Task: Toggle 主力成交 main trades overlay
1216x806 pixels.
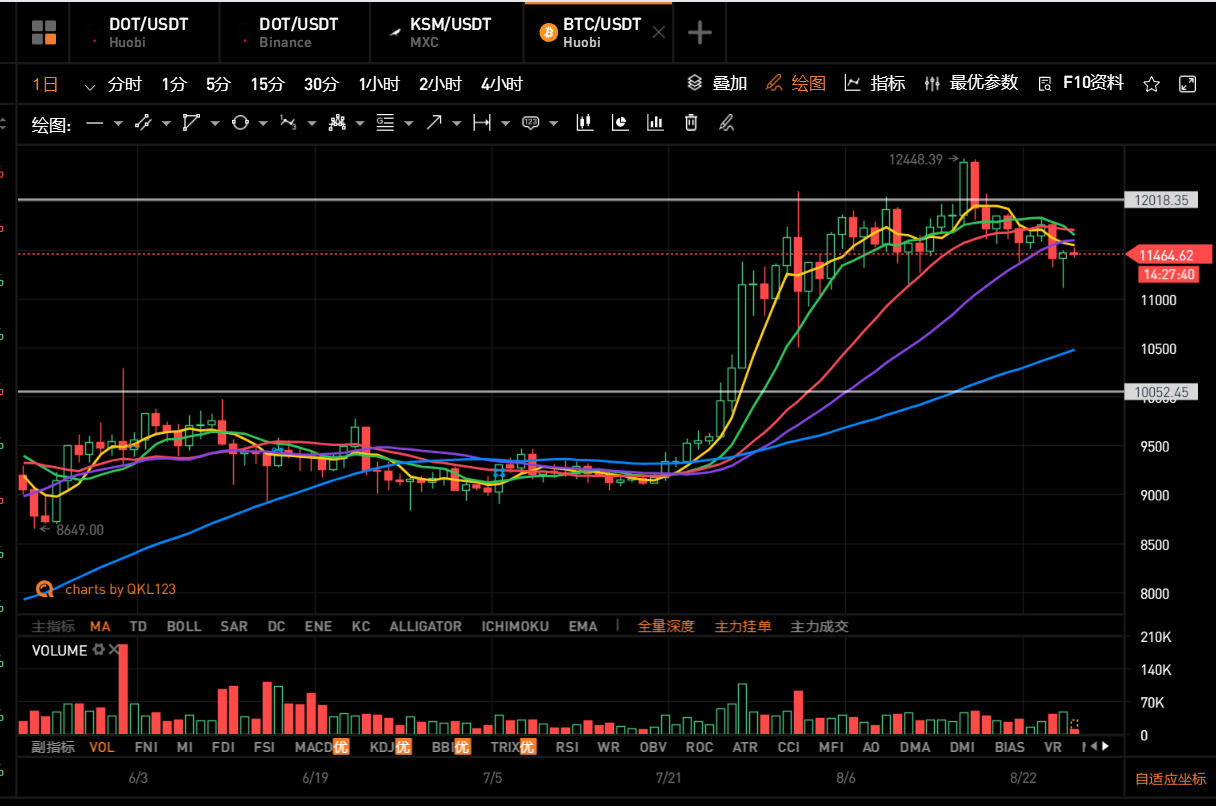Action: pos(819,626)
